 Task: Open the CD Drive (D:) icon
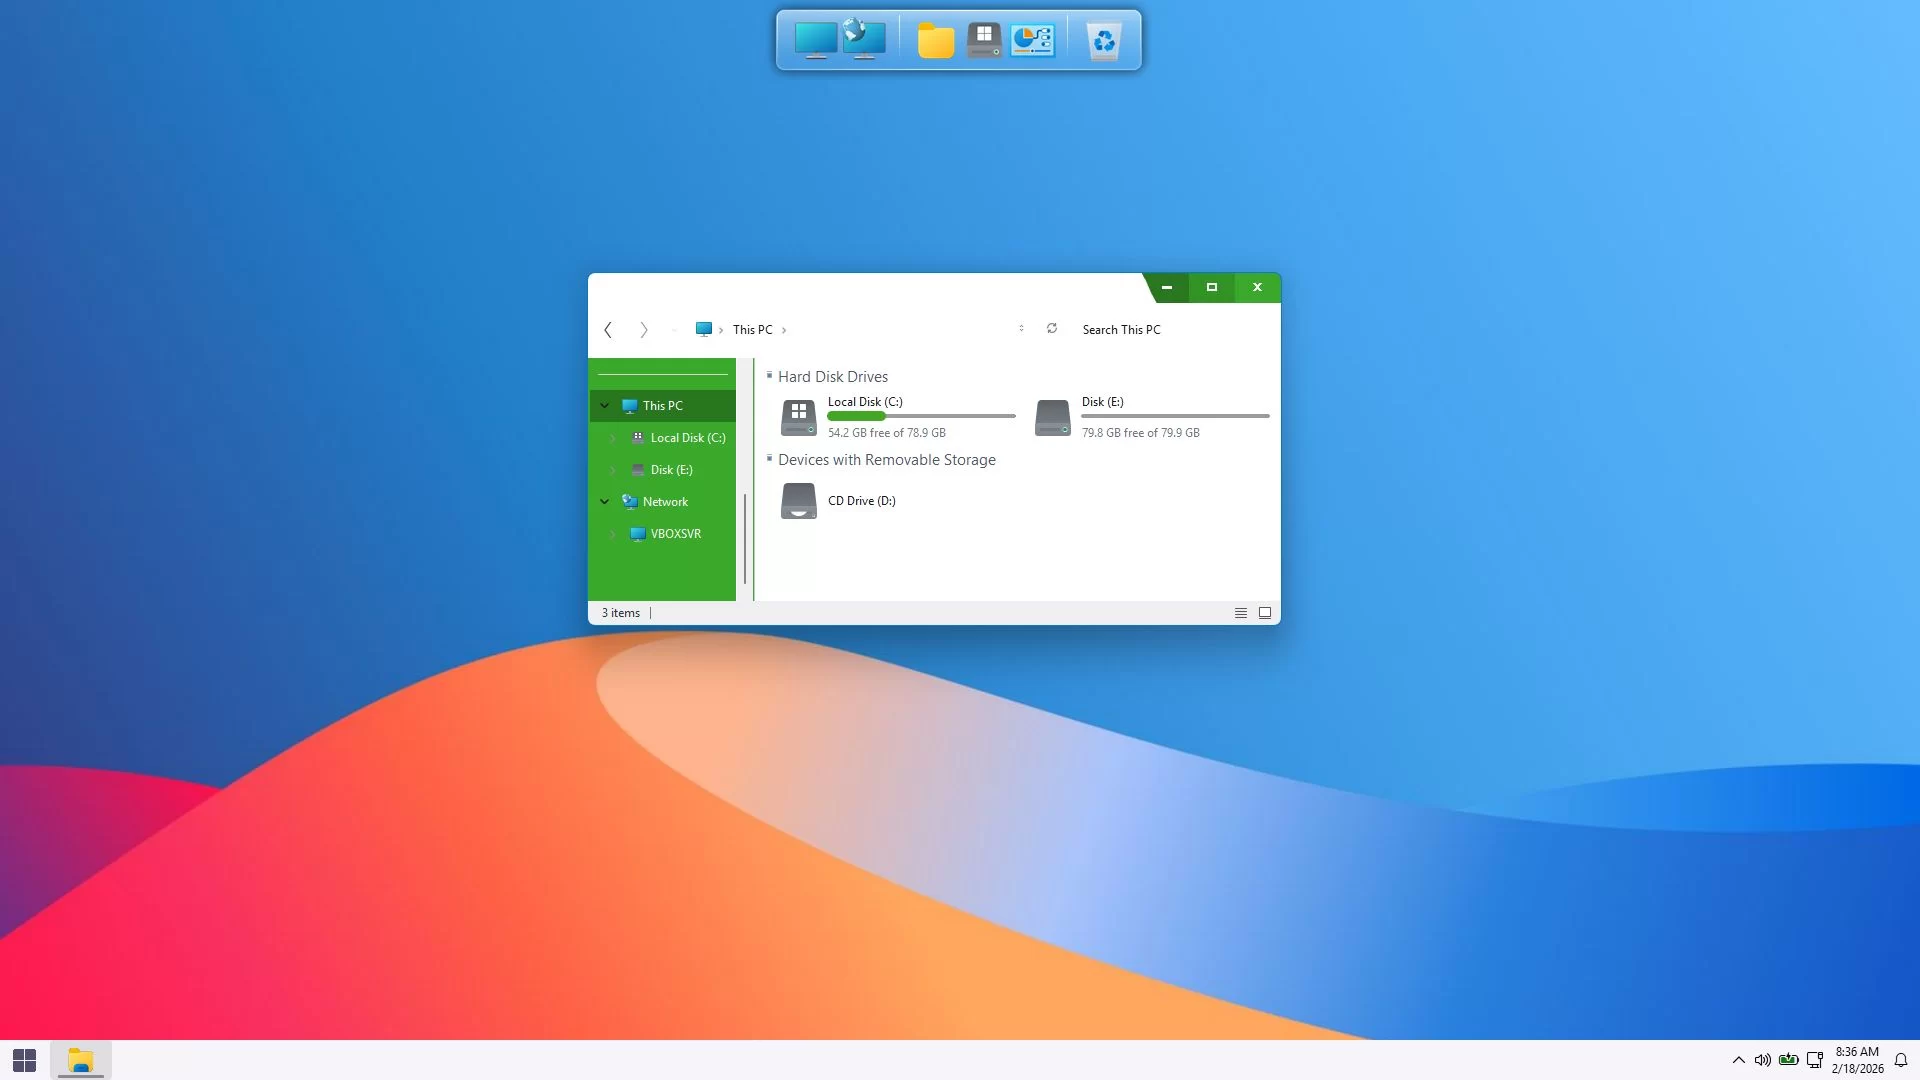pyautogui.click(x=799, y=500)
